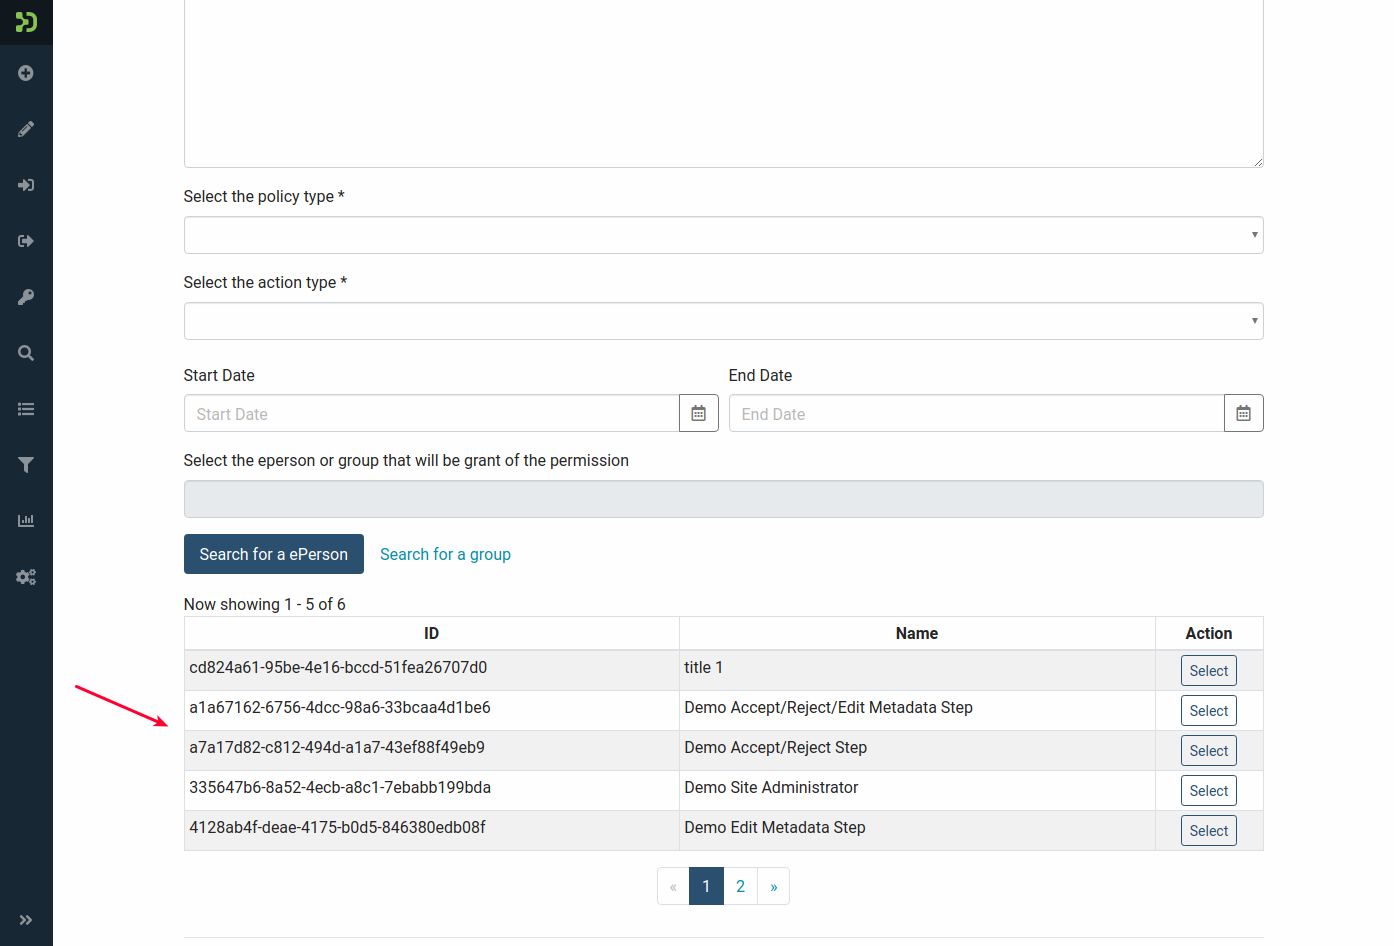Open End Date calendar picker

pyautogui.click(x=1244, y=413)
